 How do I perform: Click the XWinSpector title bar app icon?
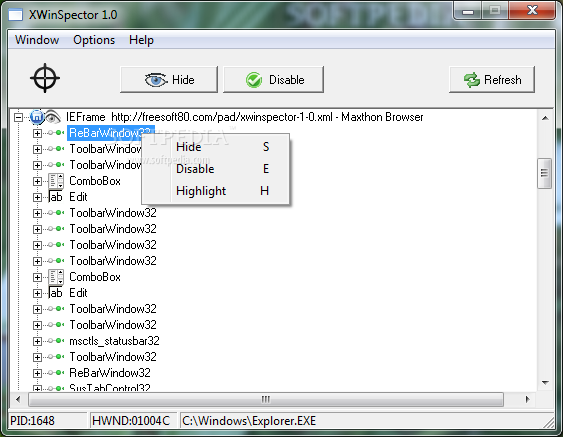(15, 15)
